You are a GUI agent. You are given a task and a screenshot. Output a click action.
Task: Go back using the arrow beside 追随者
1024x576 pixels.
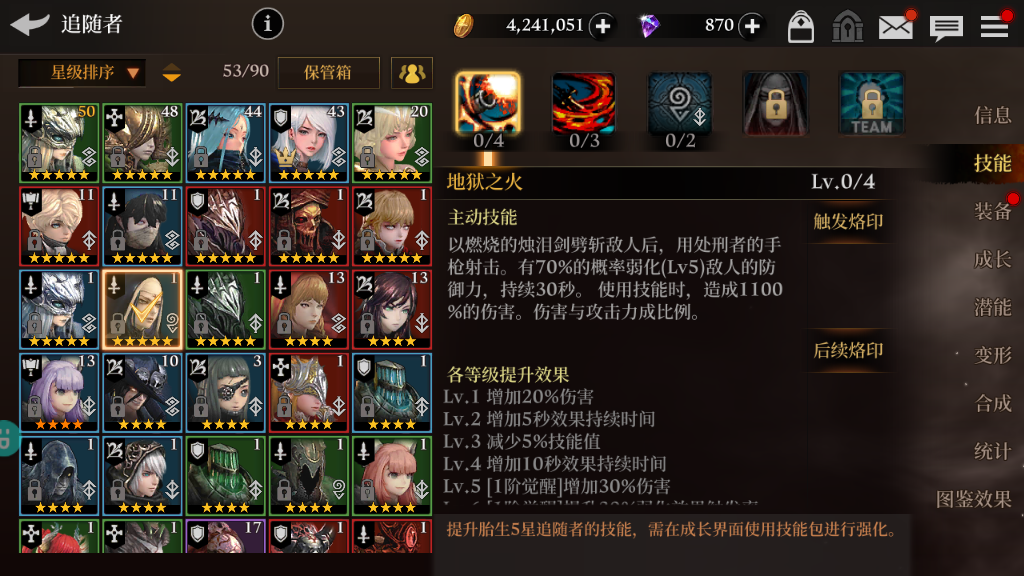(30, 24)
